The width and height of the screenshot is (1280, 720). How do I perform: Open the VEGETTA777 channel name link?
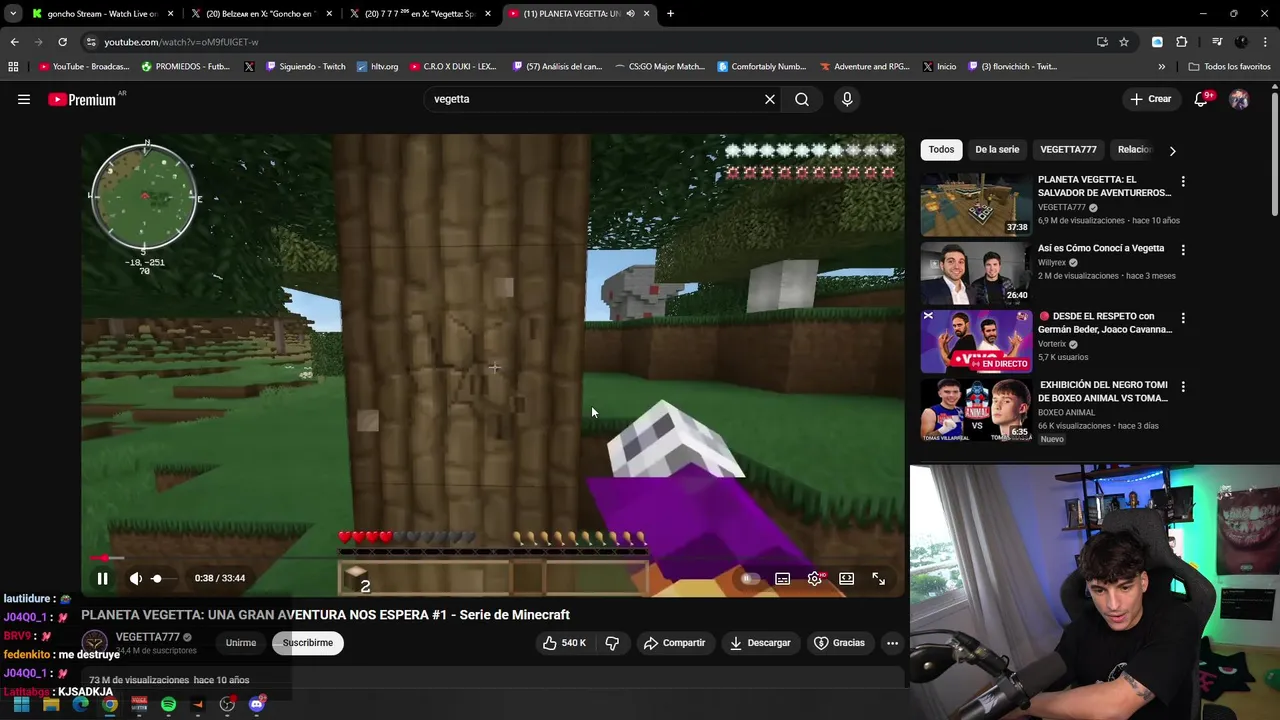[148, 637]
